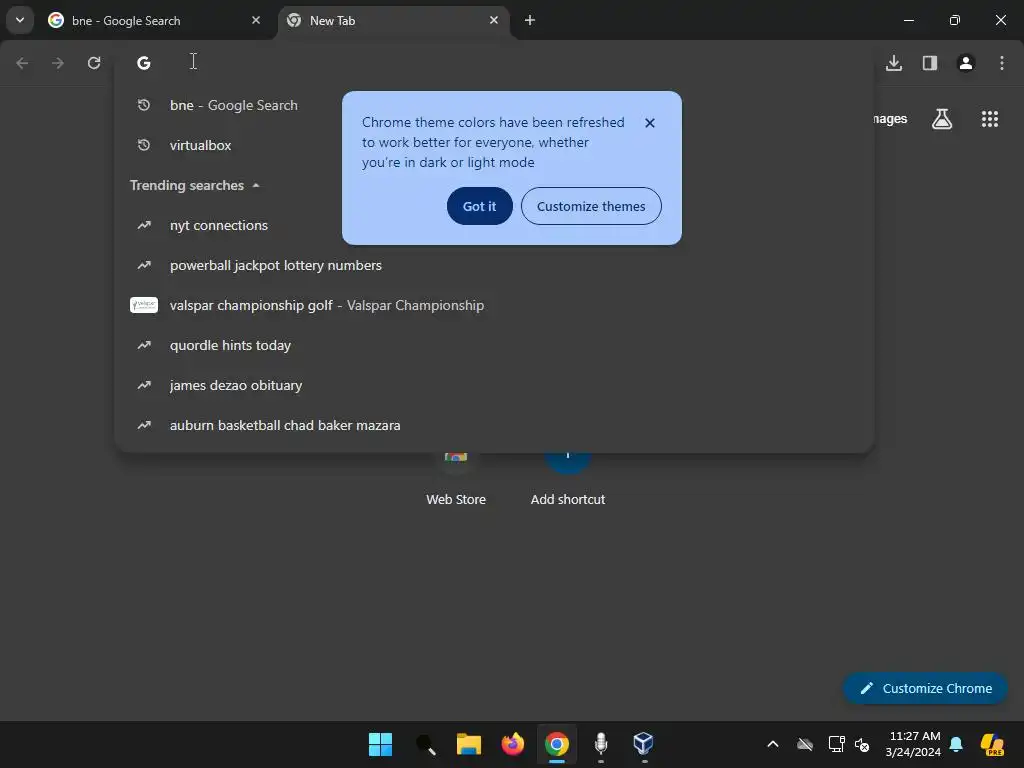Close the New Tab tab
Screen dimensions: 1024x768
[494, 20]
